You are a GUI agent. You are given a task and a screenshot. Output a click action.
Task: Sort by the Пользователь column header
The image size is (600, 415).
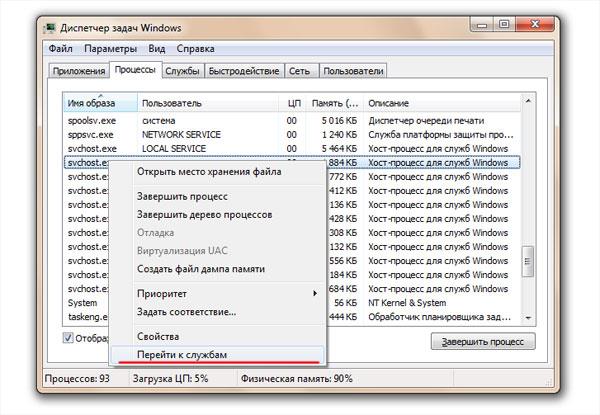click(x=208, y=103)
